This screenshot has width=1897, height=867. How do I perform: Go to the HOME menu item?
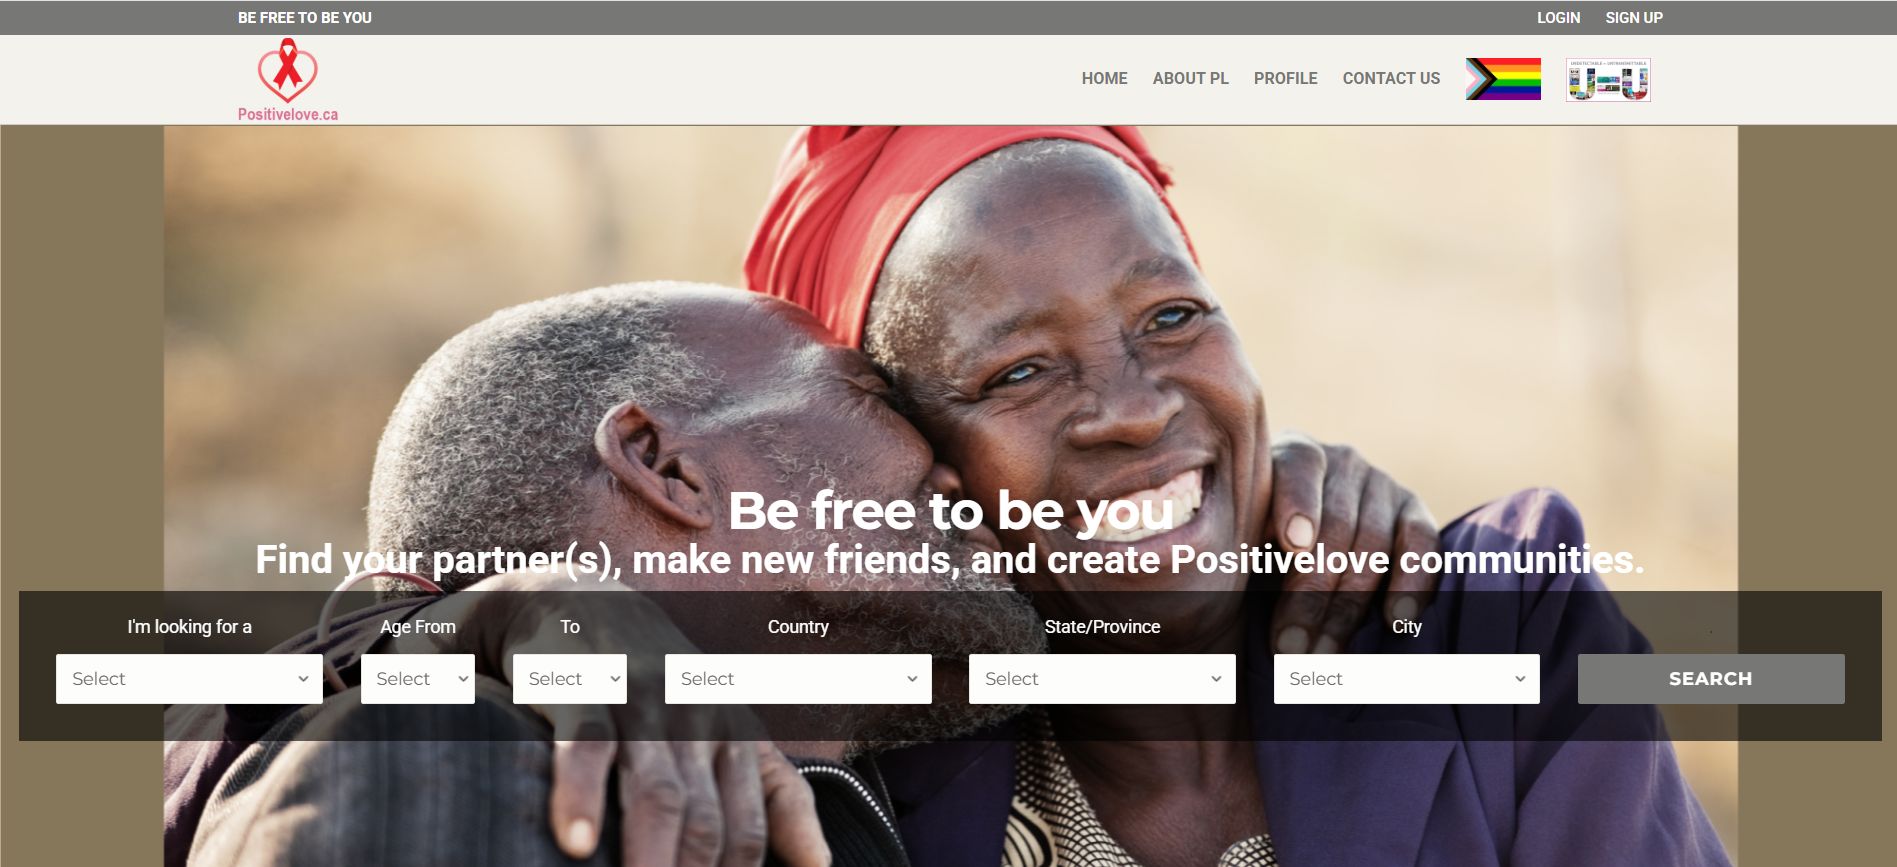[x=1104, y=78]
